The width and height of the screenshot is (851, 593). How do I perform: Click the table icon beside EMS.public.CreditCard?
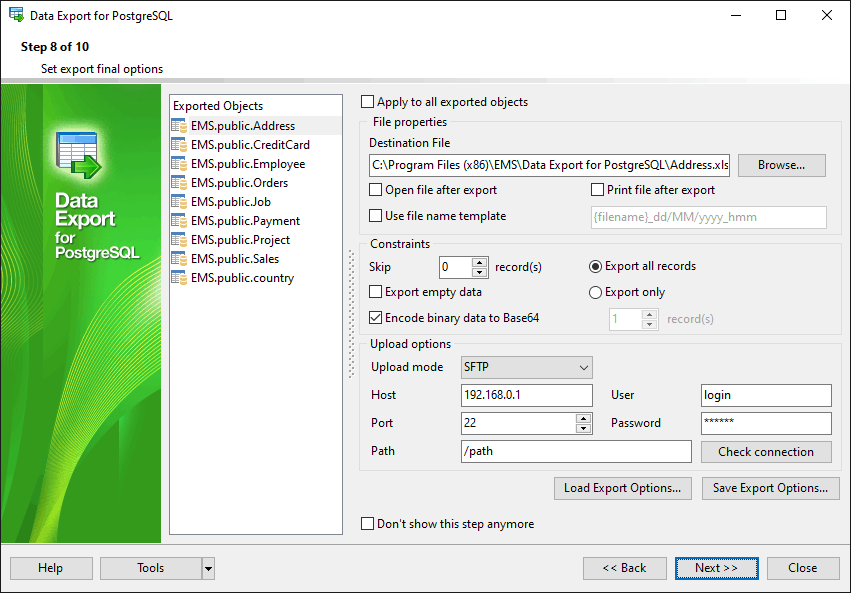[179, 145]
